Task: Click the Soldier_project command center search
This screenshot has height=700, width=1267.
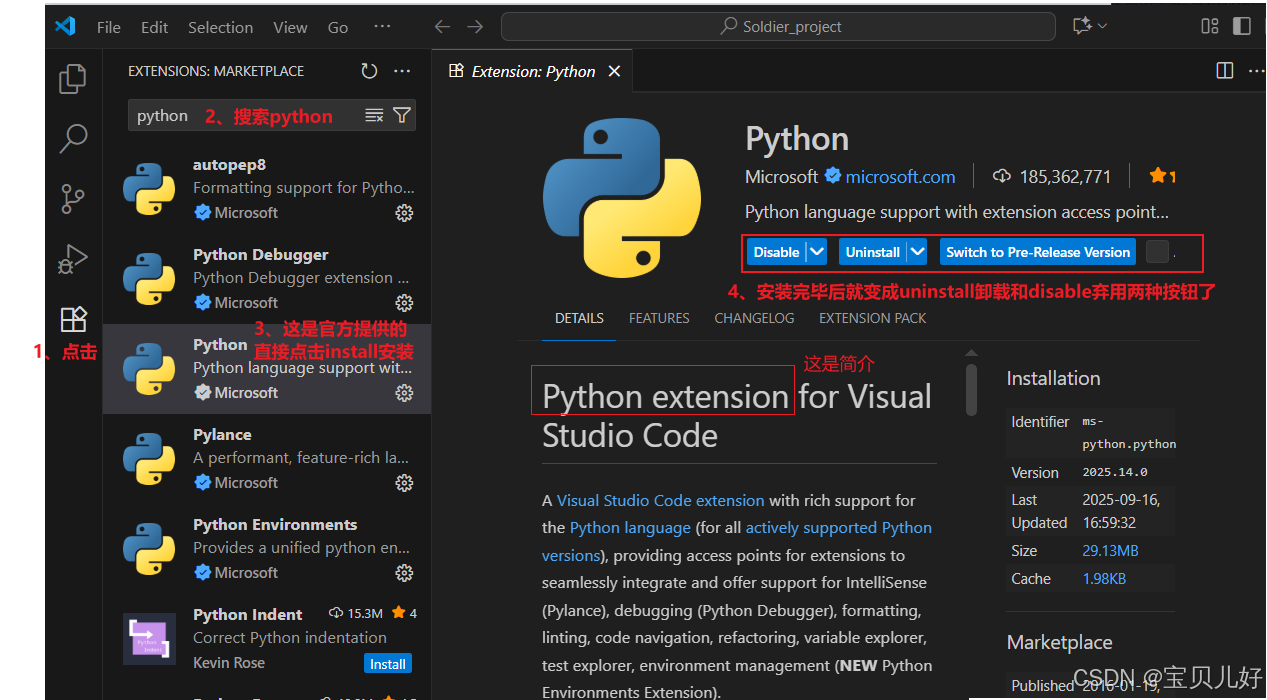Action: pyautogui.click(x=778, y=27)
